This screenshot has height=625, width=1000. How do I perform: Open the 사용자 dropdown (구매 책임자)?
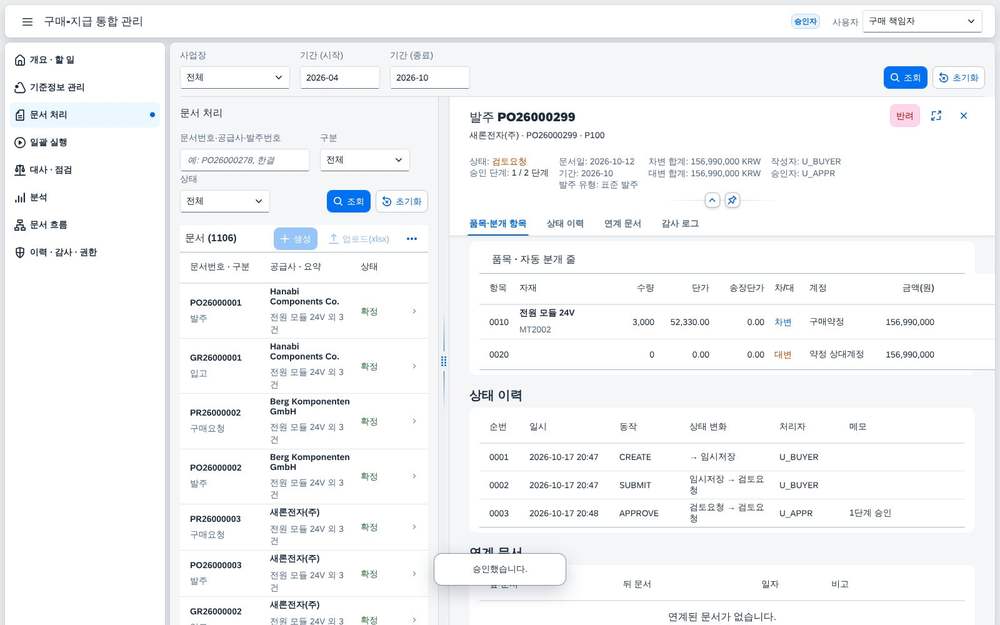922,22
